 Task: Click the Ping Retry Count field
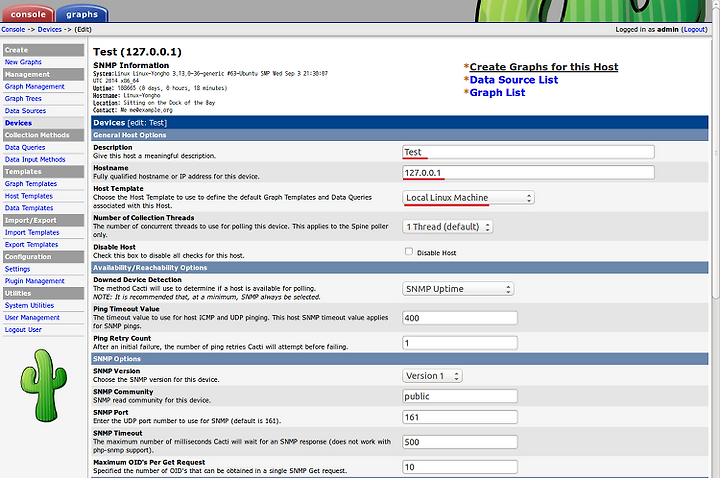point(460,343)
